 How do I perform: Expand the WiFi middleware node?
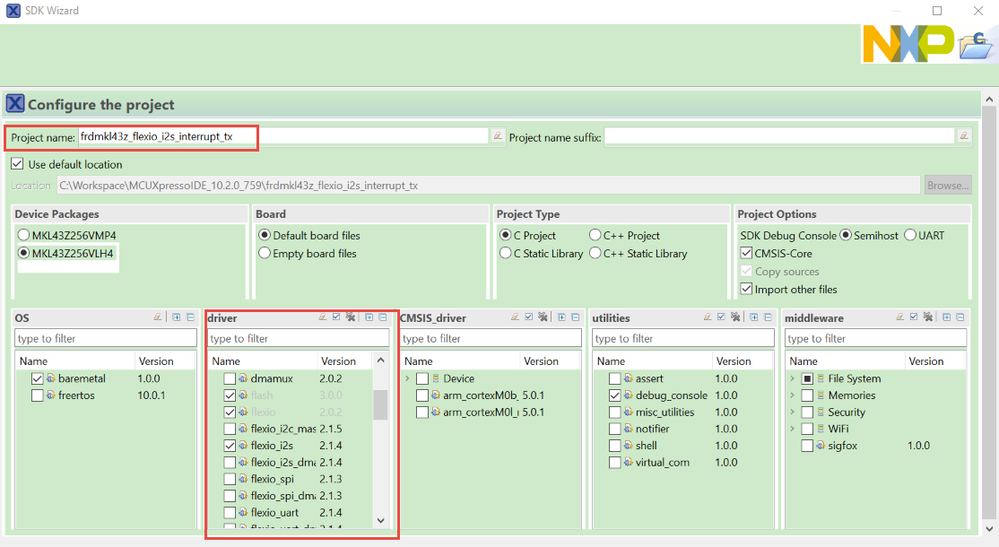tap(793, 429)
